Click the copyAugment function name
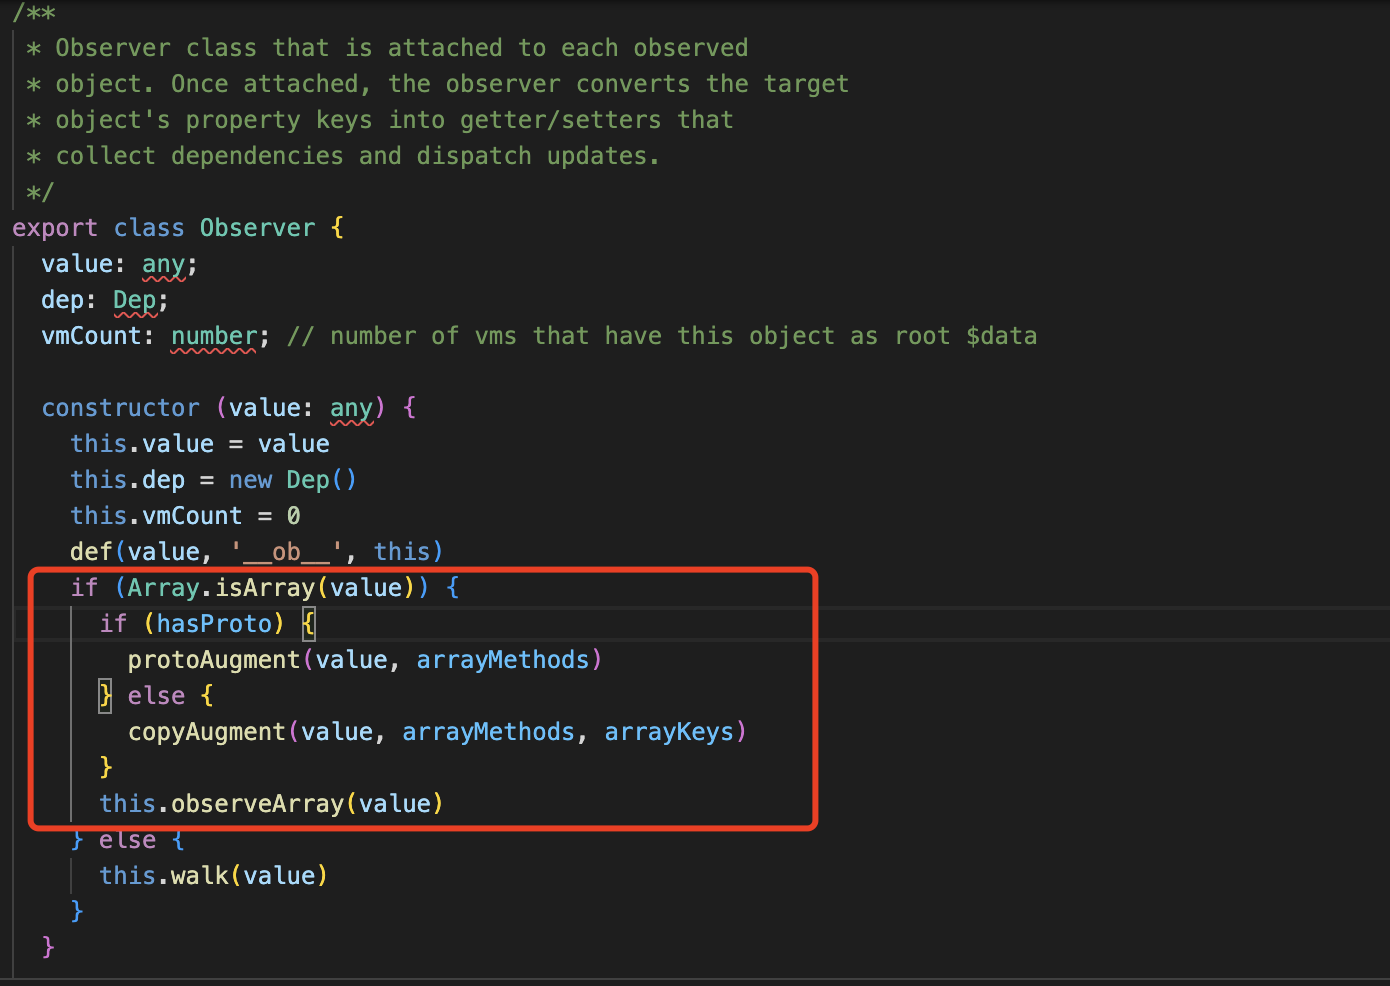 [x=207, y=732]
